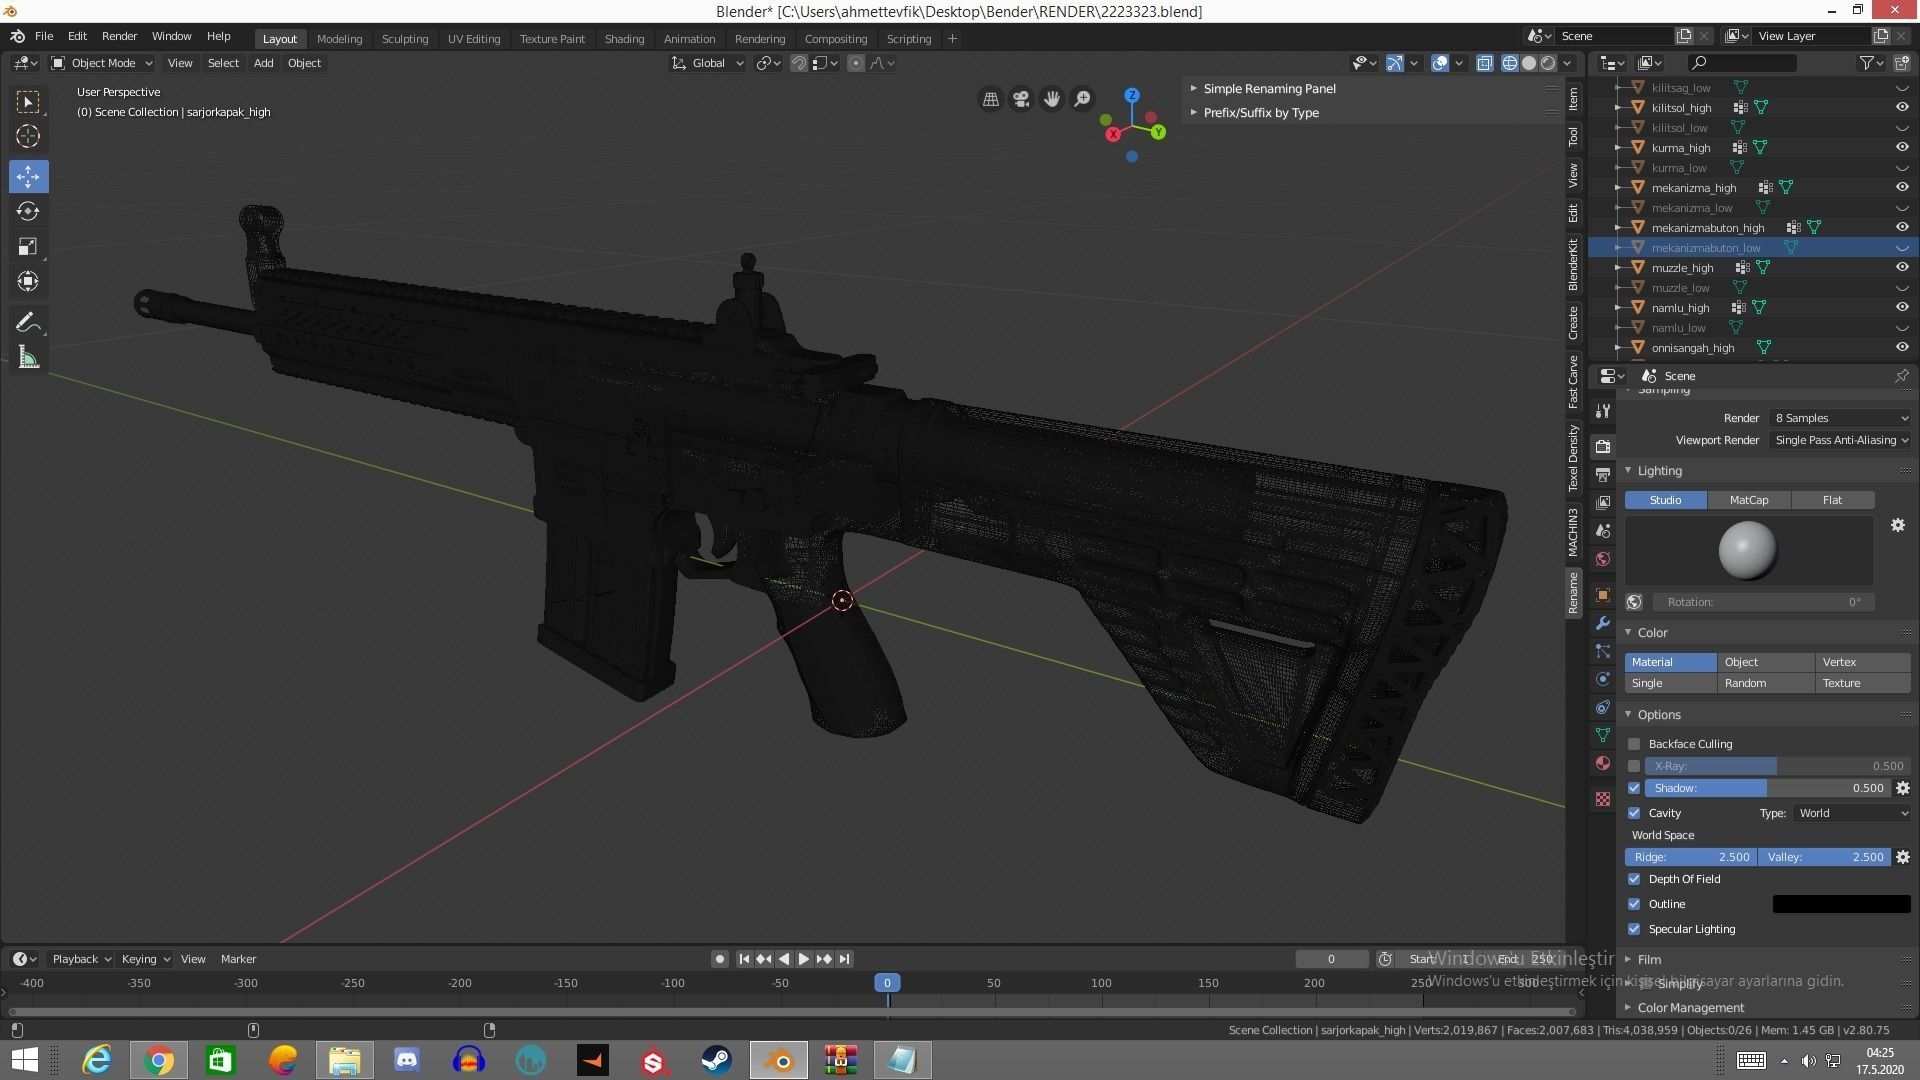Image resolution: width=1920 pixels, height=1080 pixels.
Task: Select the Scale tool
Action: click(28, 247)
